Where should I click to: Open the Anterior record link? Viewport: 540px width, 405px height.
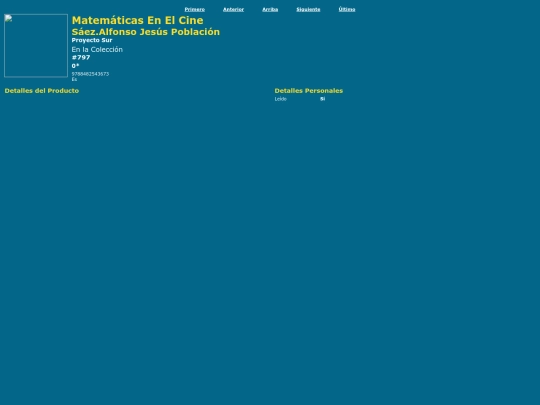233,9
